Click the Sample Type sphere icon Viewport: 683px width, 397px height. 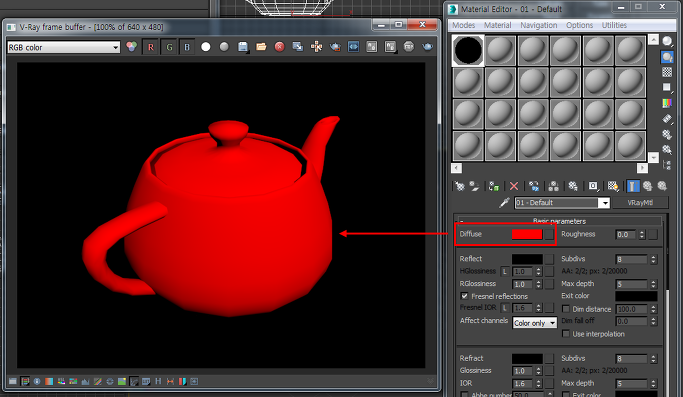[667, 41]
